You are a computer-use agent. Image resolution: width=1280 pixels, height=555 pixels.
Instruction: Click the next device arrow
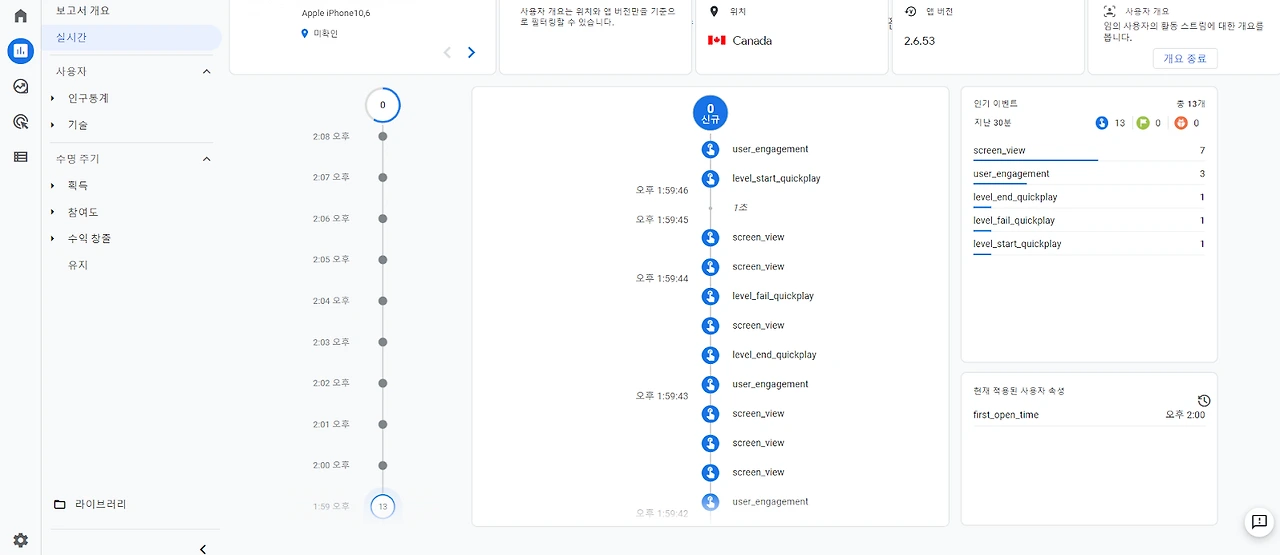[x=471, y=52]
